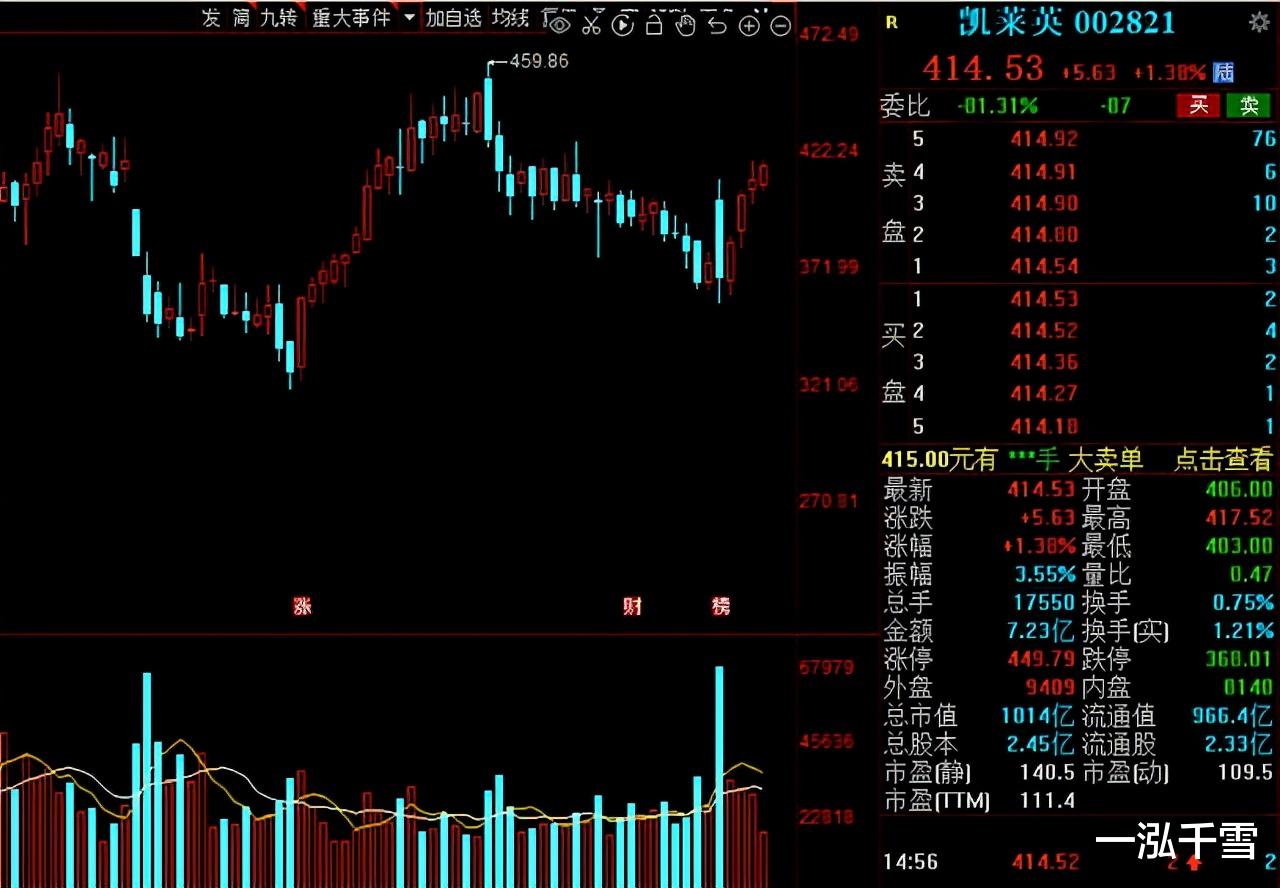Screen dimensions: 1280x888
Task: Select sell level 1 price 414.54
Action: coord(1044,266)
